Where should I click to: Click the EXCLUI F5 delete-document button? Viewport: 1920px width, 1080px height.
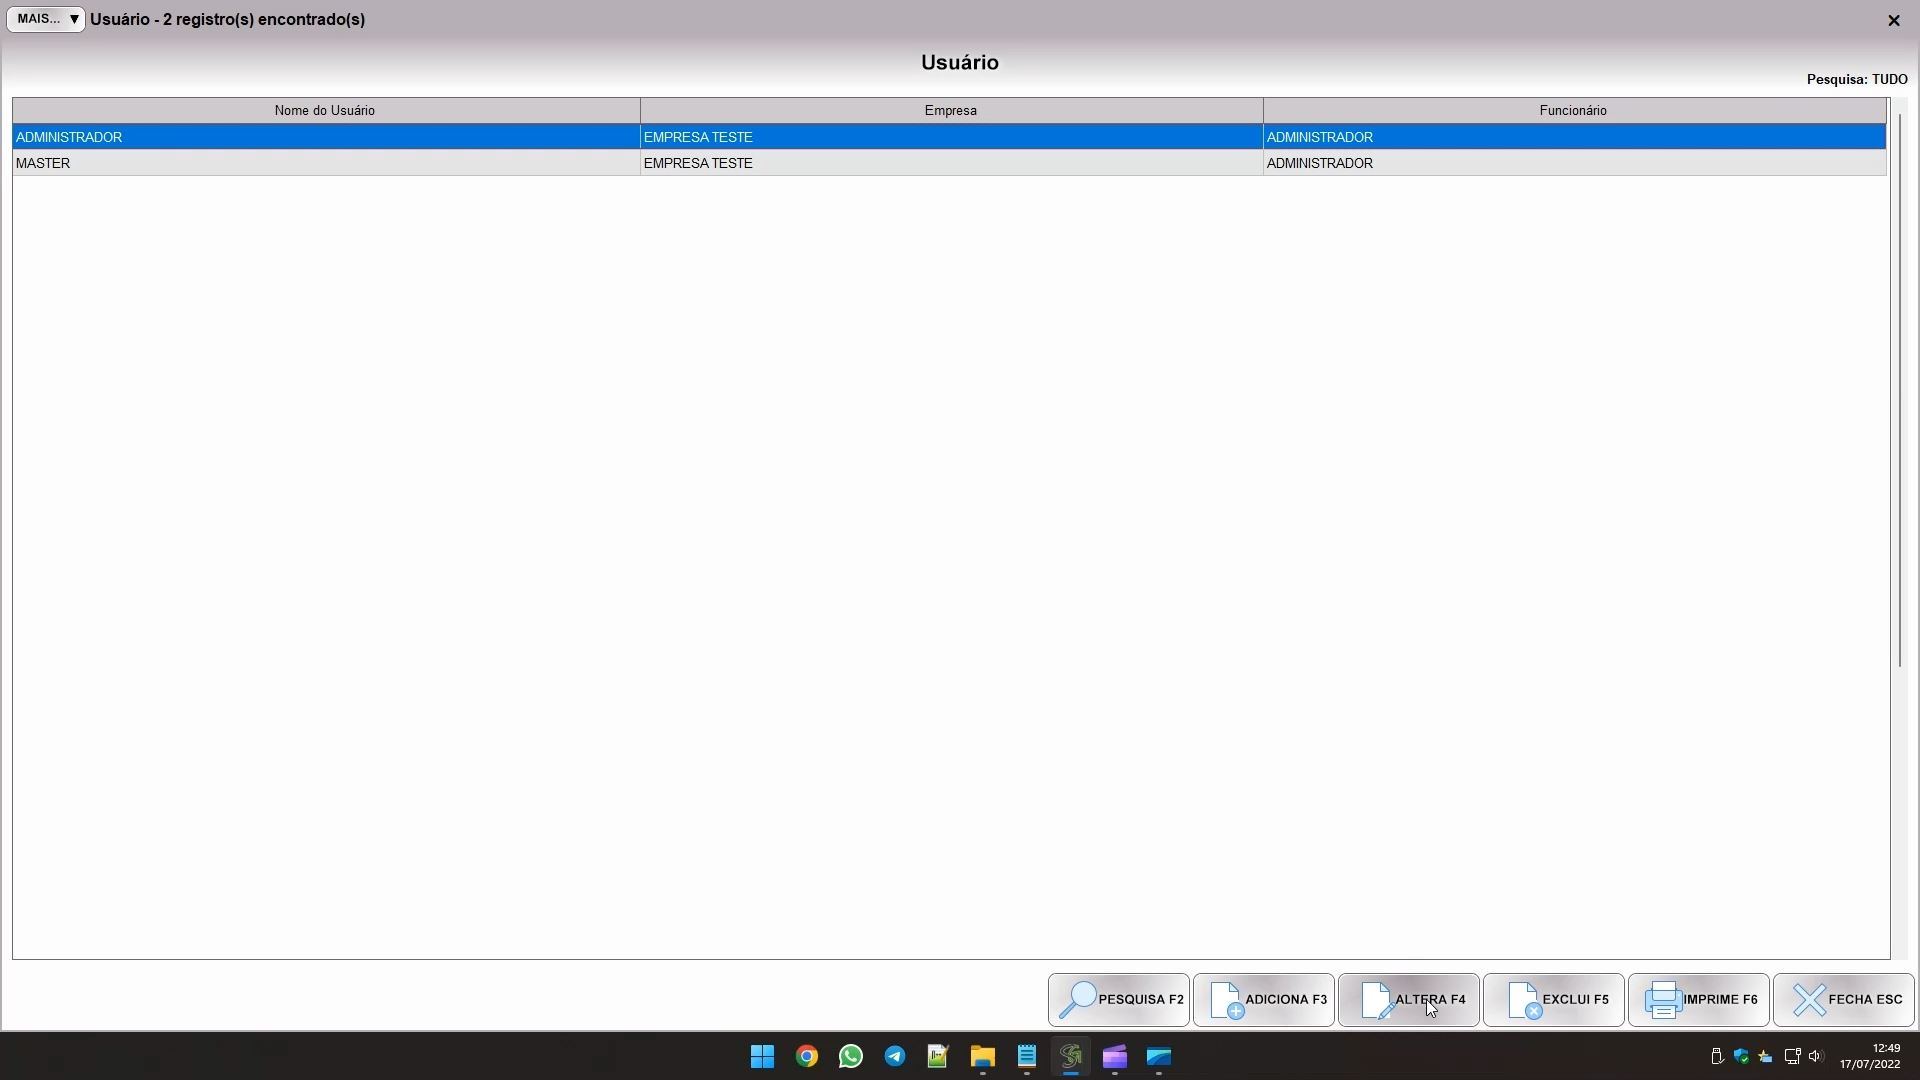click(x=1553, y=1000)
